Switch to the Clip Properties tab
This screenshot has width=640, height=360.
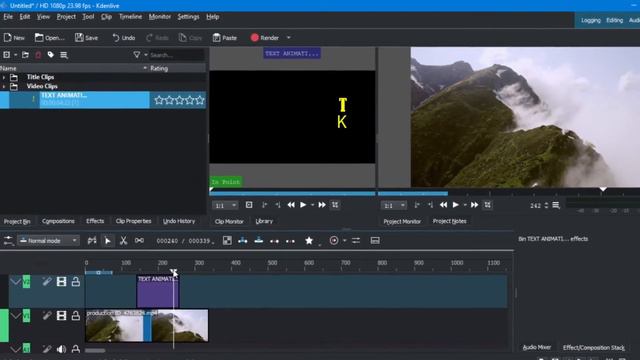(x=133, y=221)
